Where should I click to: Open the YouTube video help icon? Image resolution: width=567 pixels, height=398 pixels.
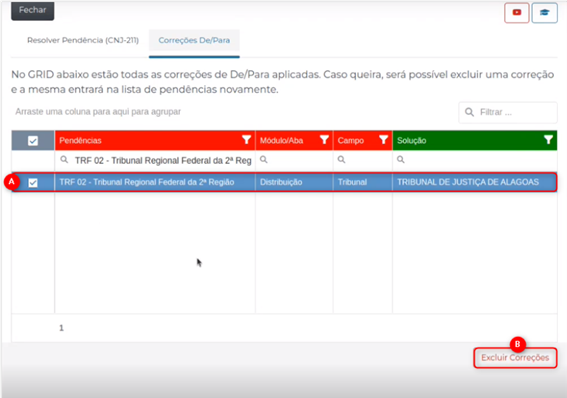click(x=517, y=13)
